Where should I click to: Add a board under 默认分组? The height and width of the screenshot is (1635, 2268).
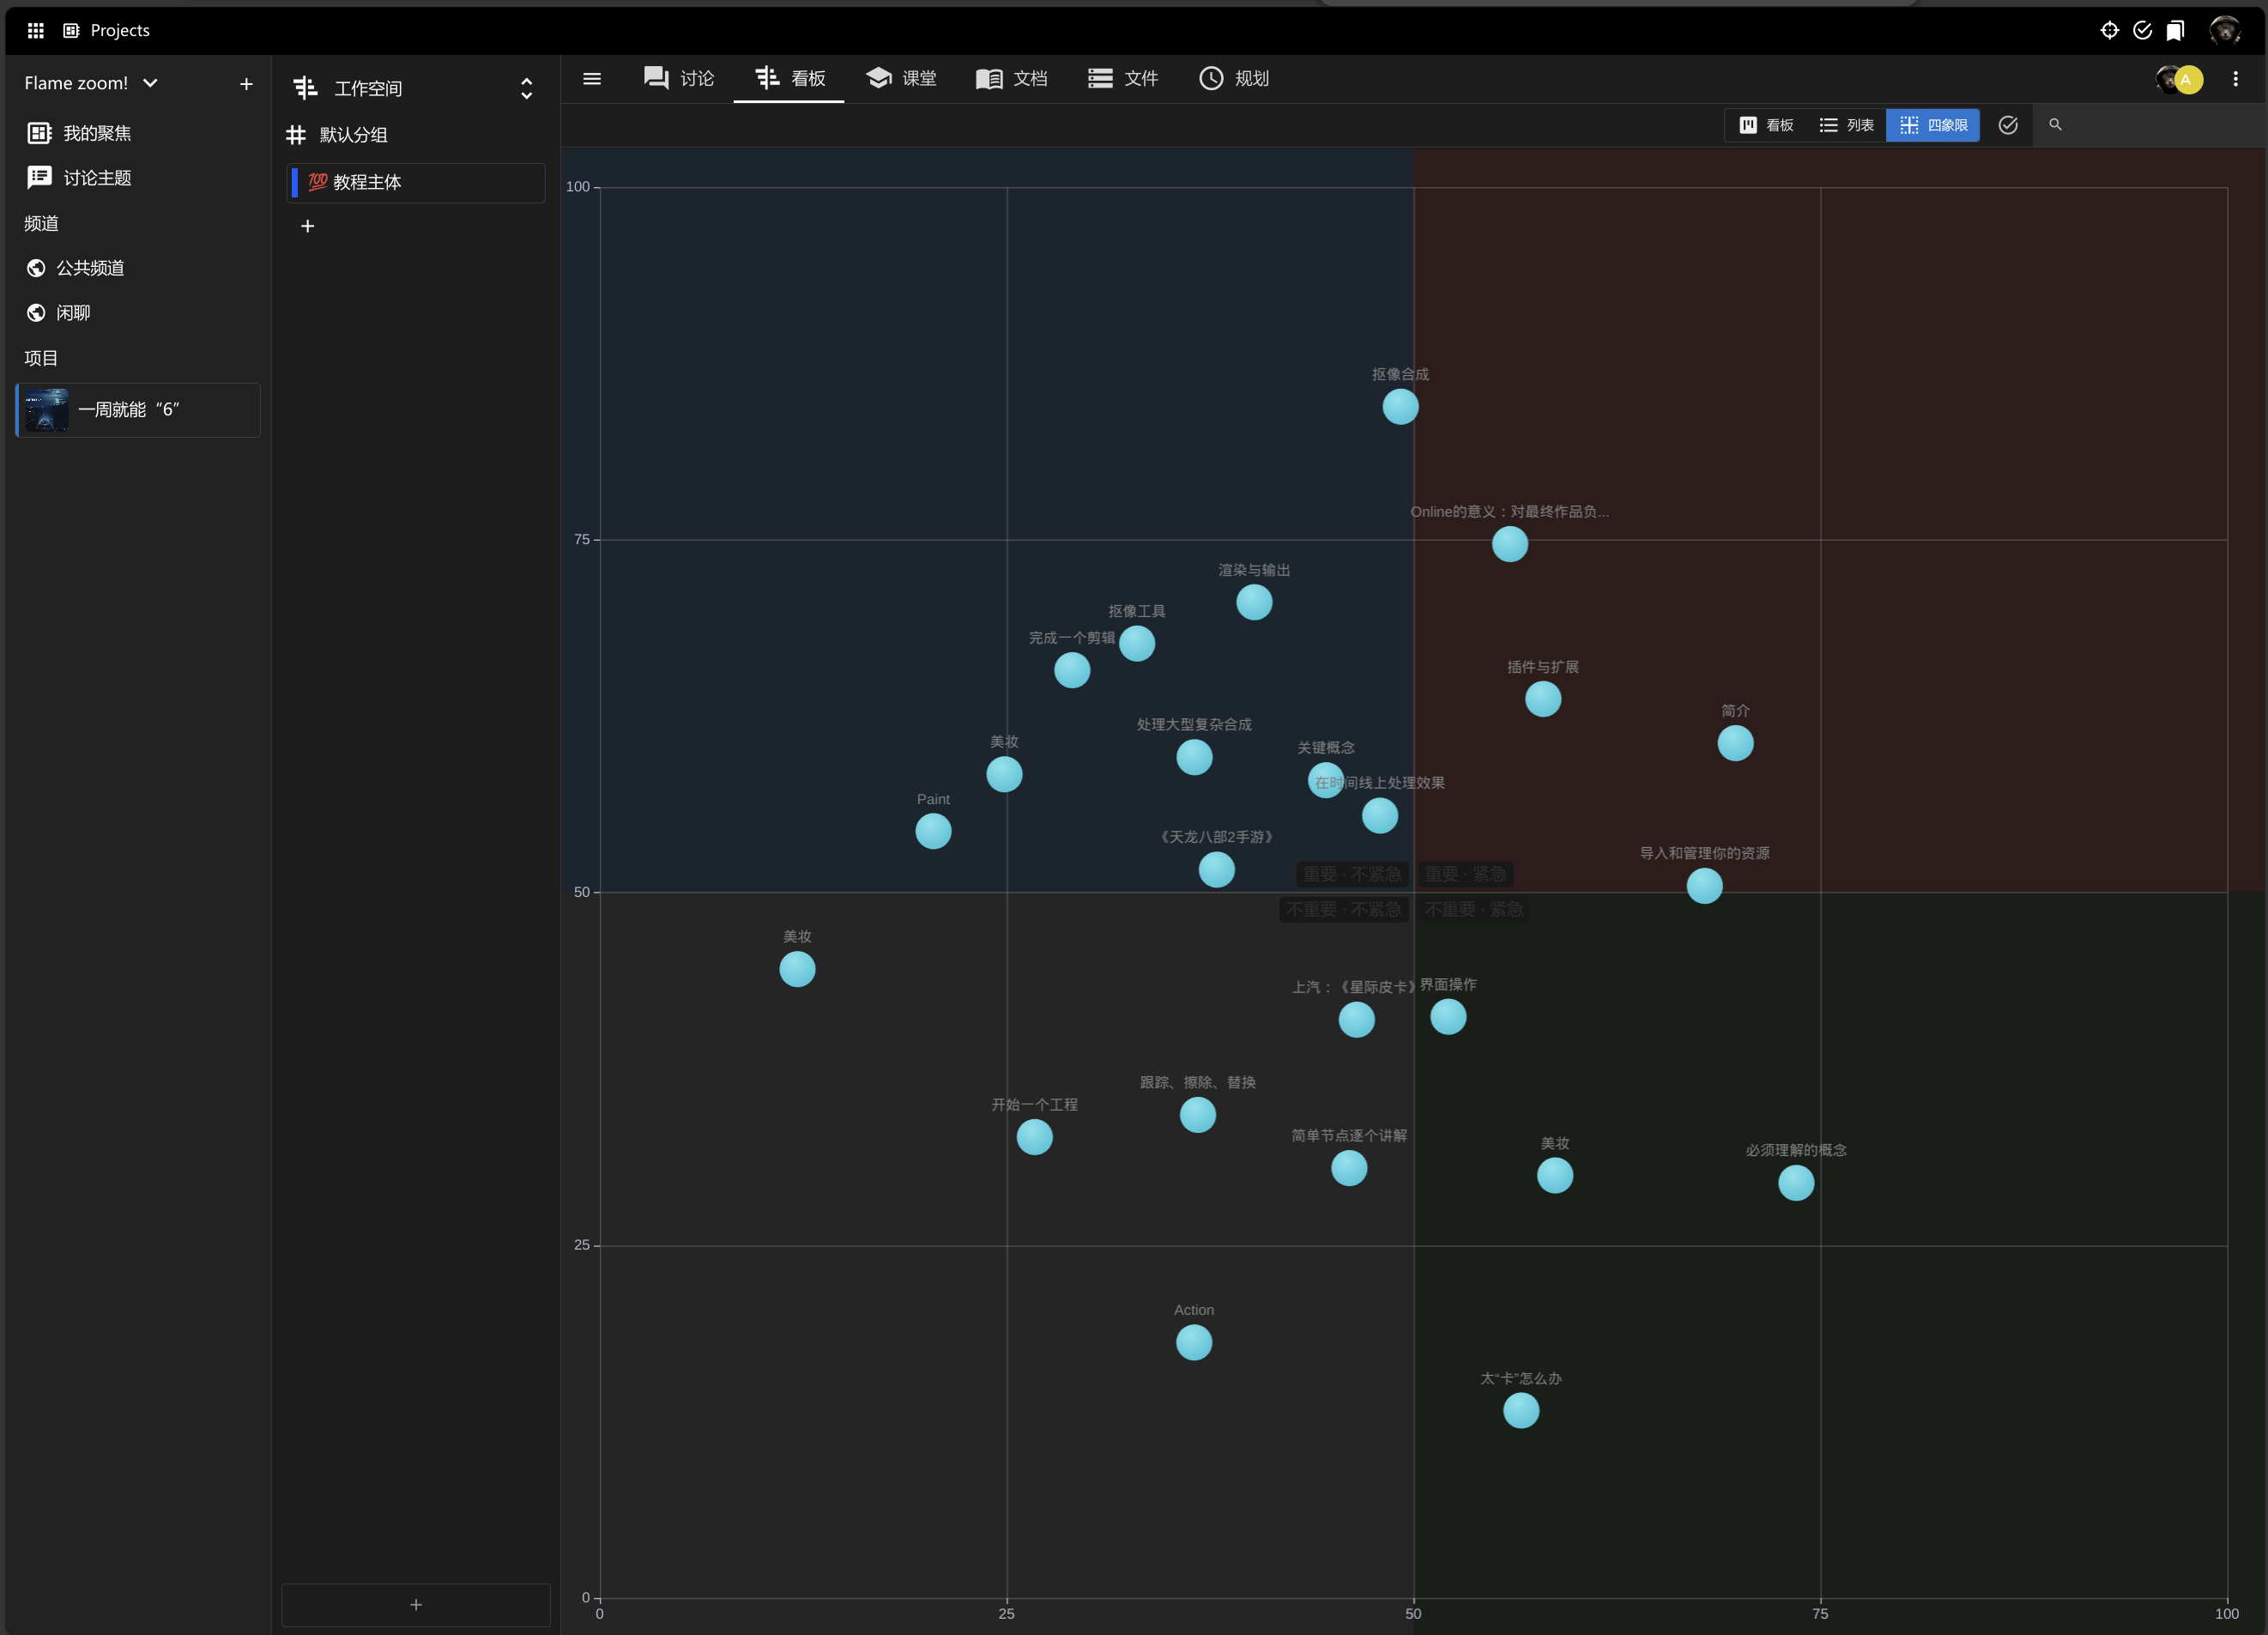click(308, 226)
